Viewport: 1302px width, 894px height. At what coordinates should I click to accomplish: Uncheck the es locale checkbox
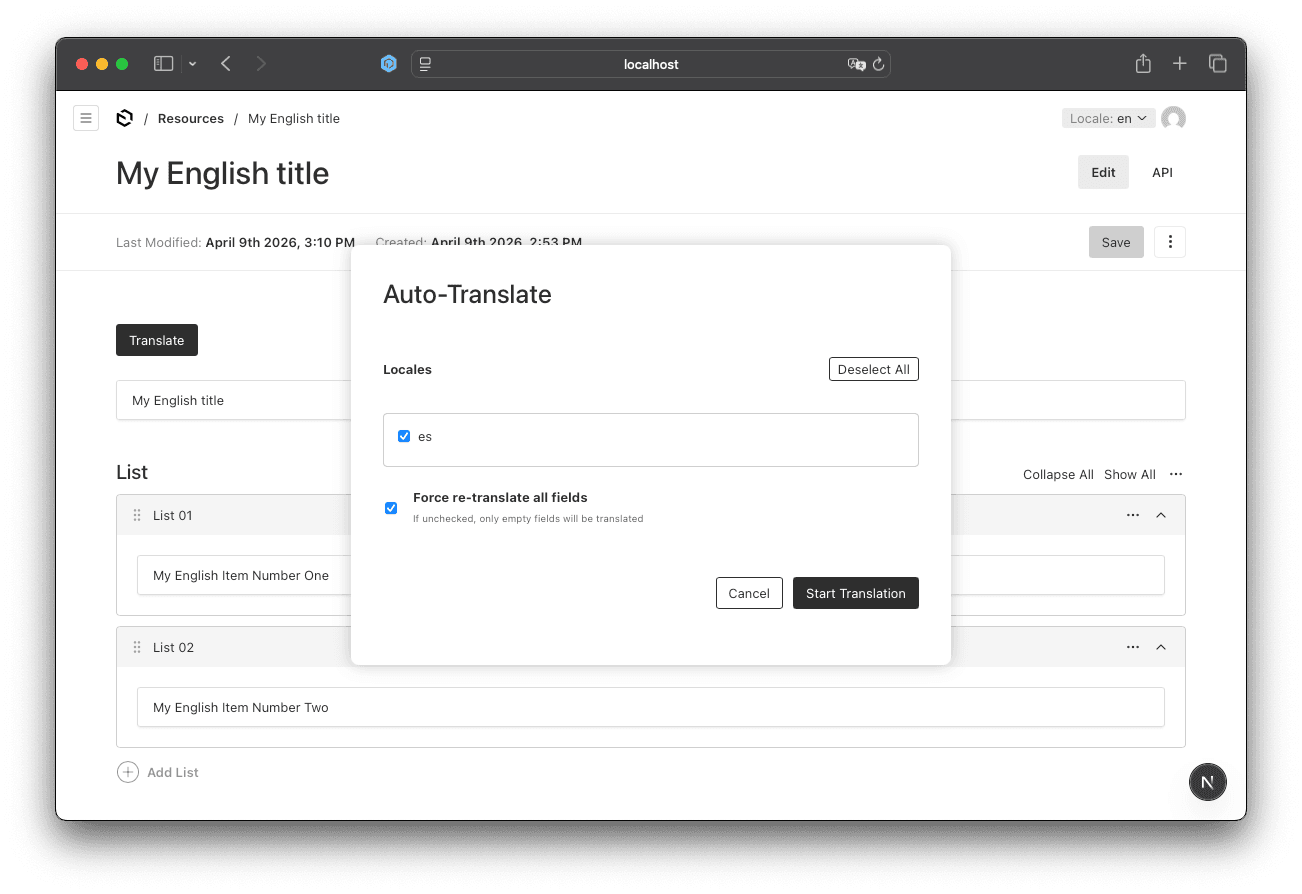click(404, 436)
